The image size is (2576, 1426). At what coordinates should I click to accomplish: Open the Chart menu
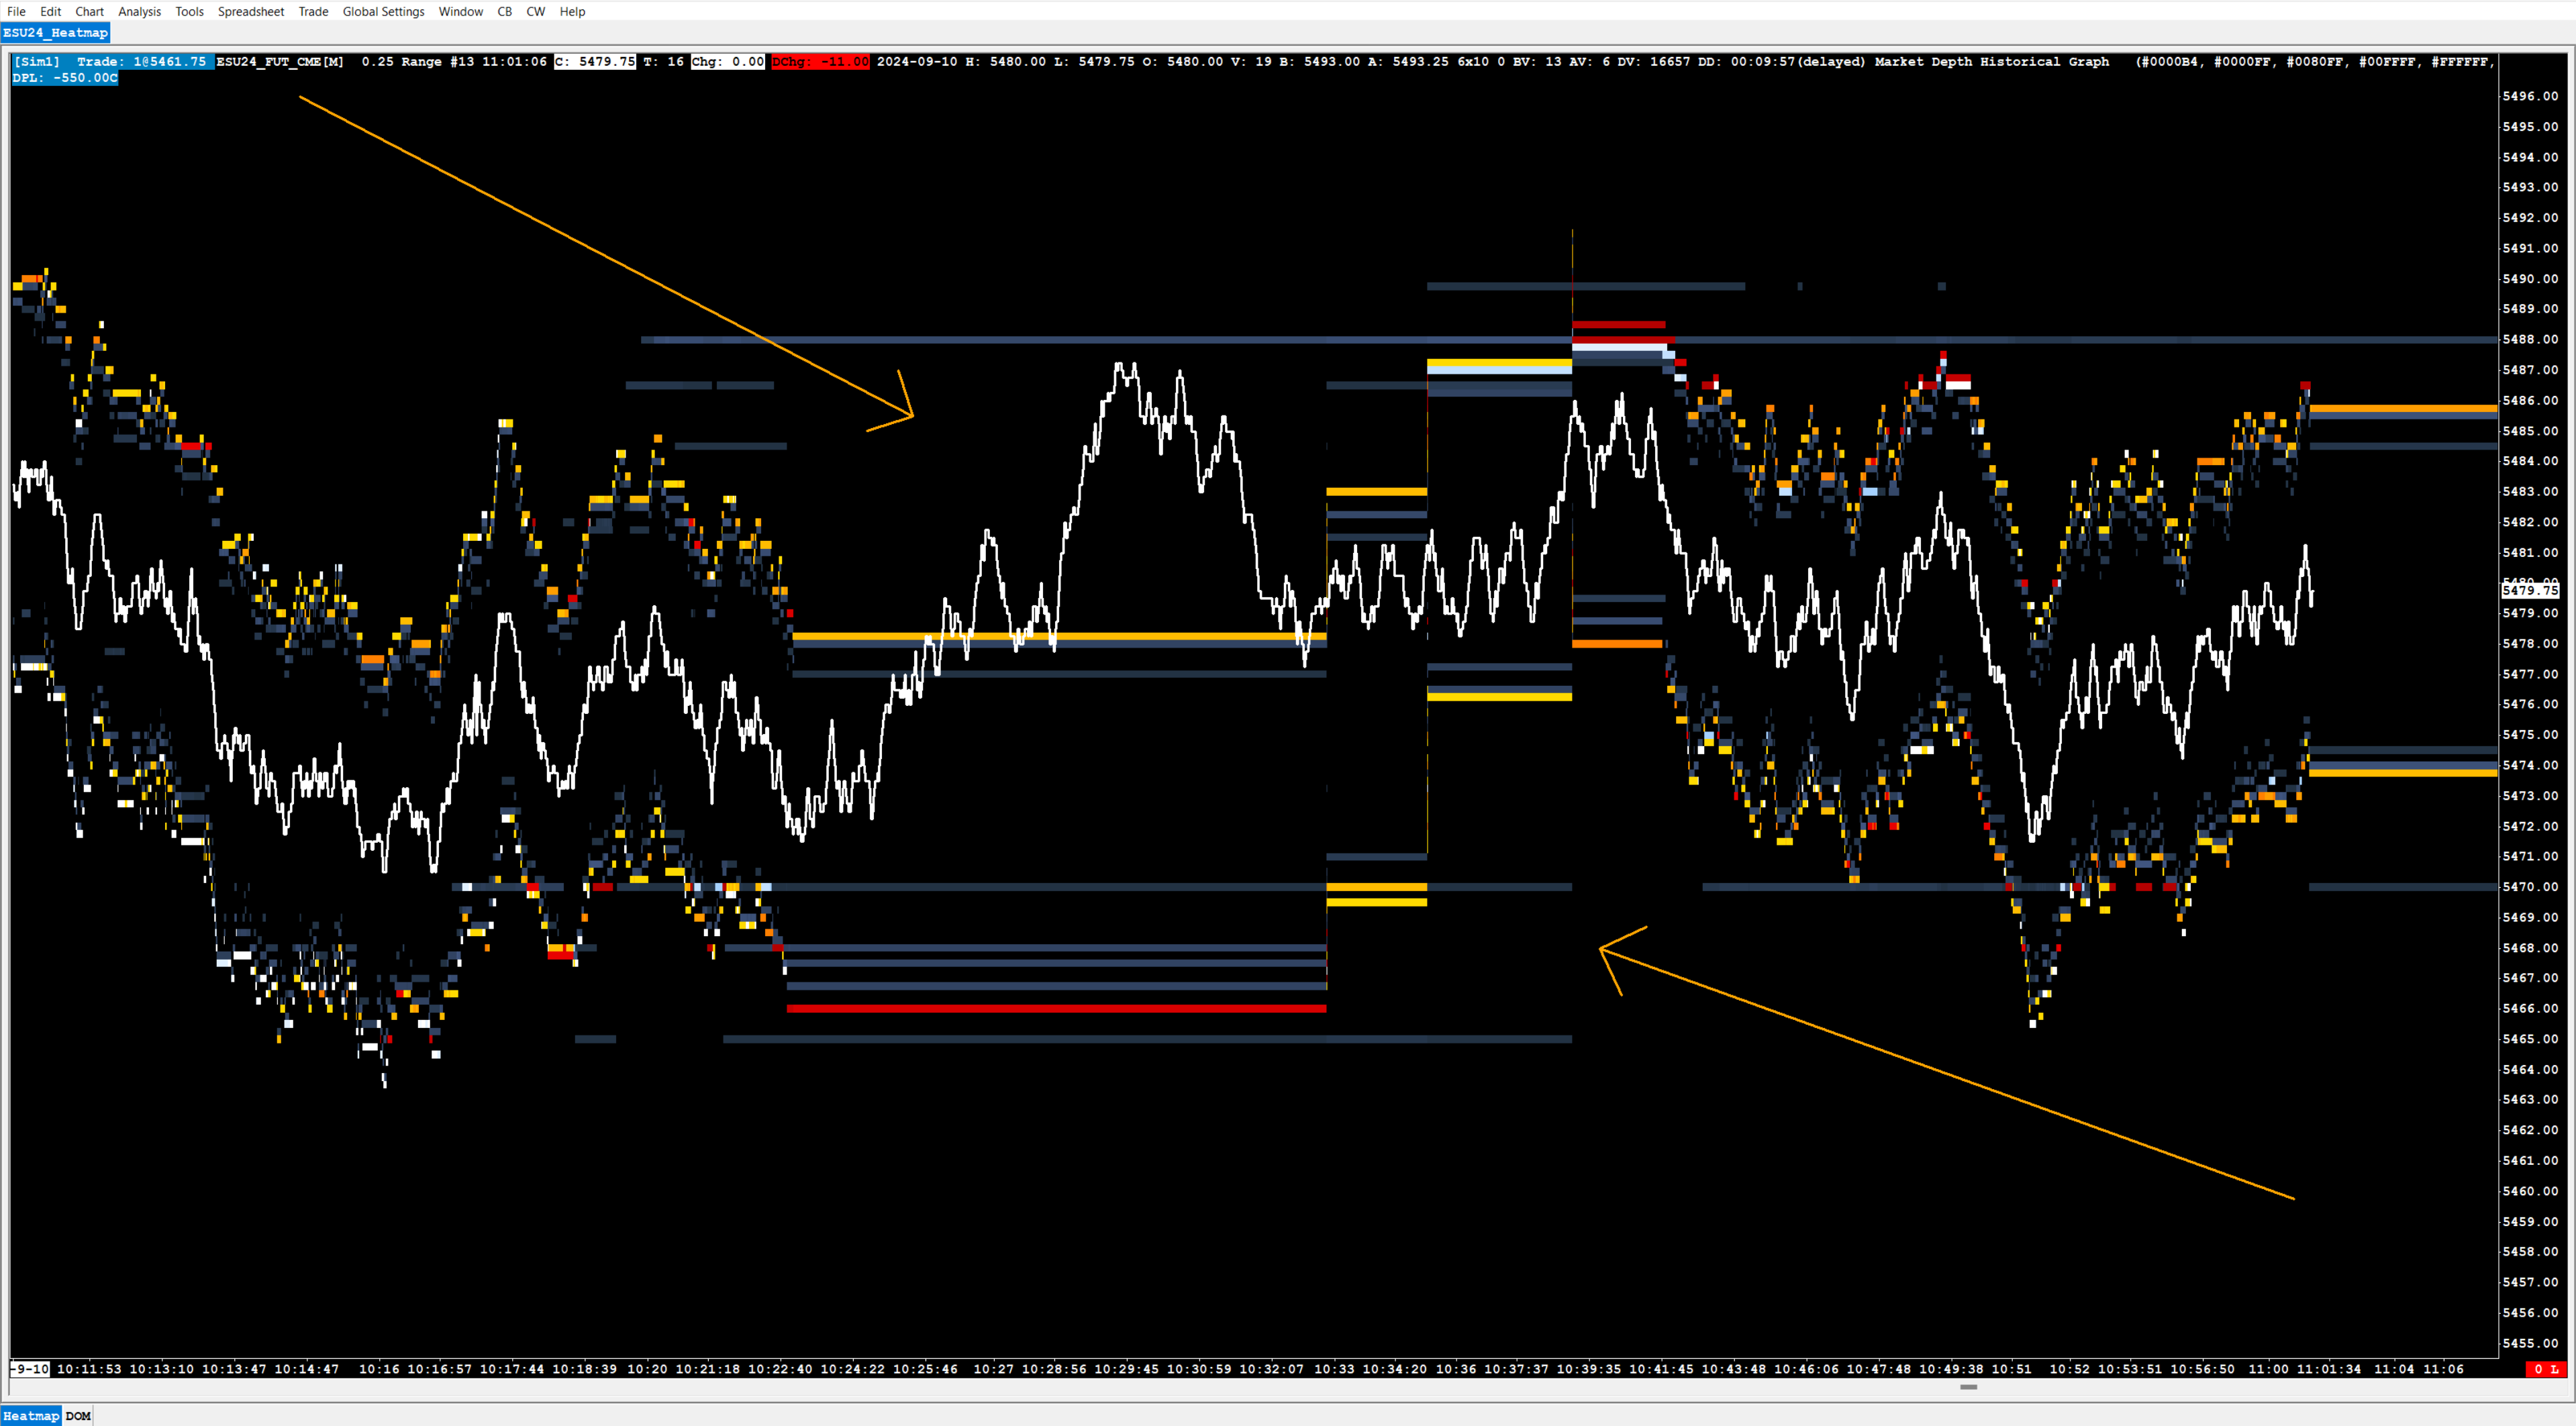pos(89,11)
